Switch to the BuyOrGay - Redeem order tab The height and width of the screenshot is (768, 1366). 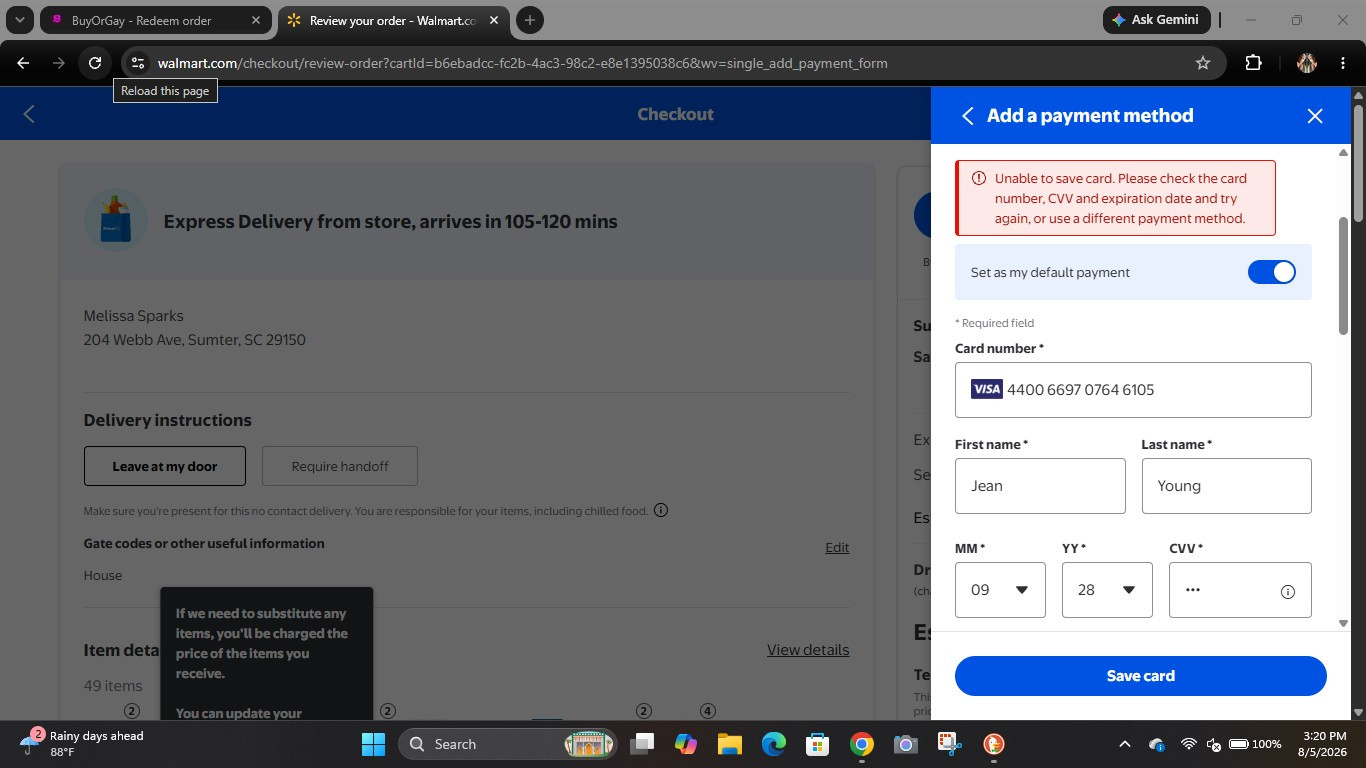coord(155,20)
